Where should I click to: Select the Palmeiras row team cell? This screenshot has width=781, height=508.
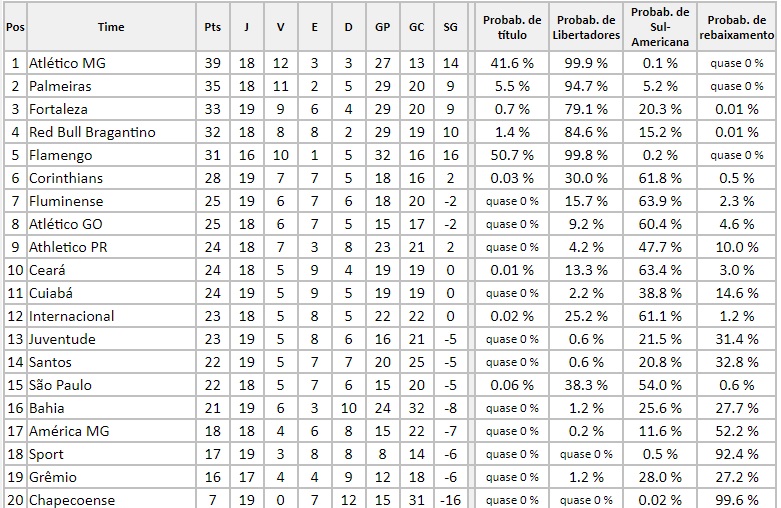pyautogui.click(x=111, y=86)
